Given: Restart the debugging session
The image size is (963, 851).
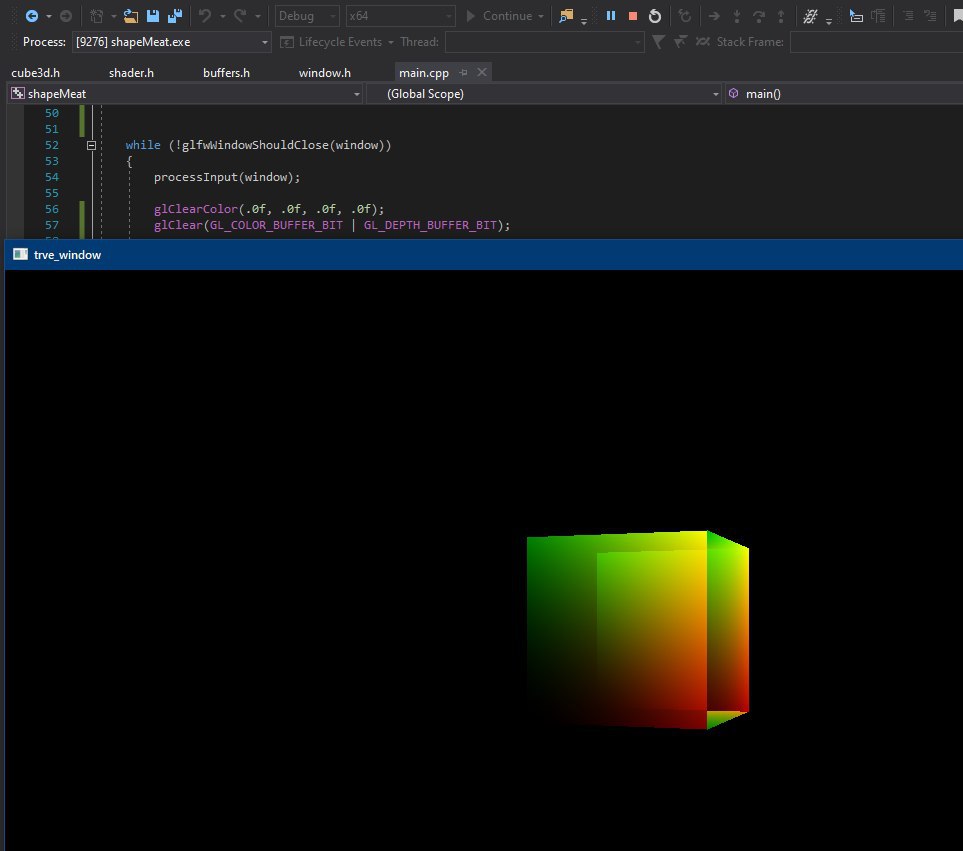Looking at the screenshot, I should tap(654, 16).
